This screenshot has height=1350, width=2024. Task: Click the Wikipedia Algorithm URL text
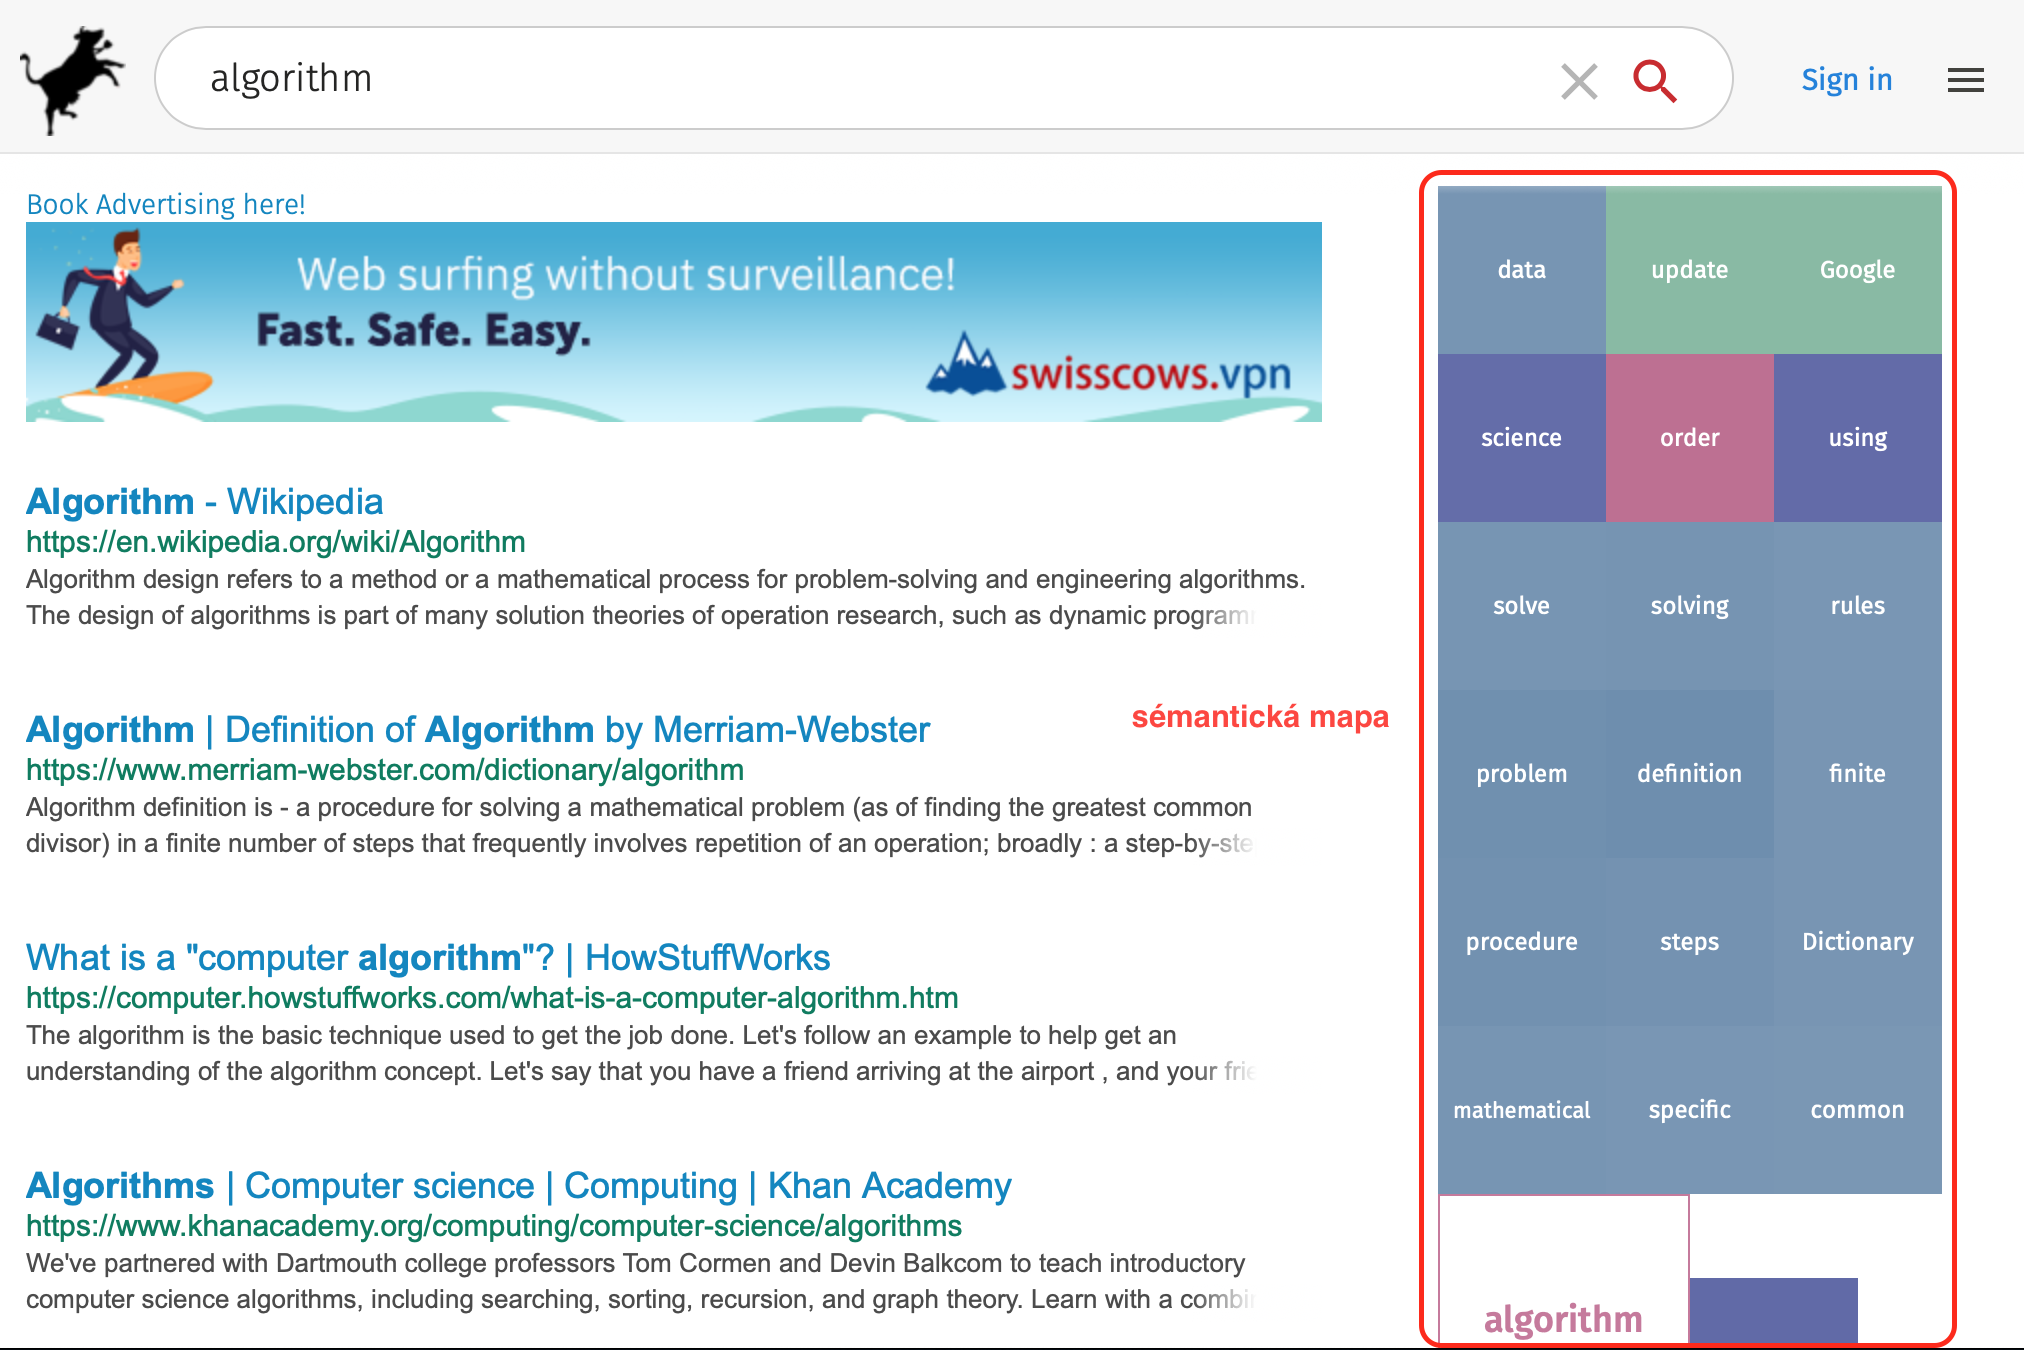click(x=275, y=542)
